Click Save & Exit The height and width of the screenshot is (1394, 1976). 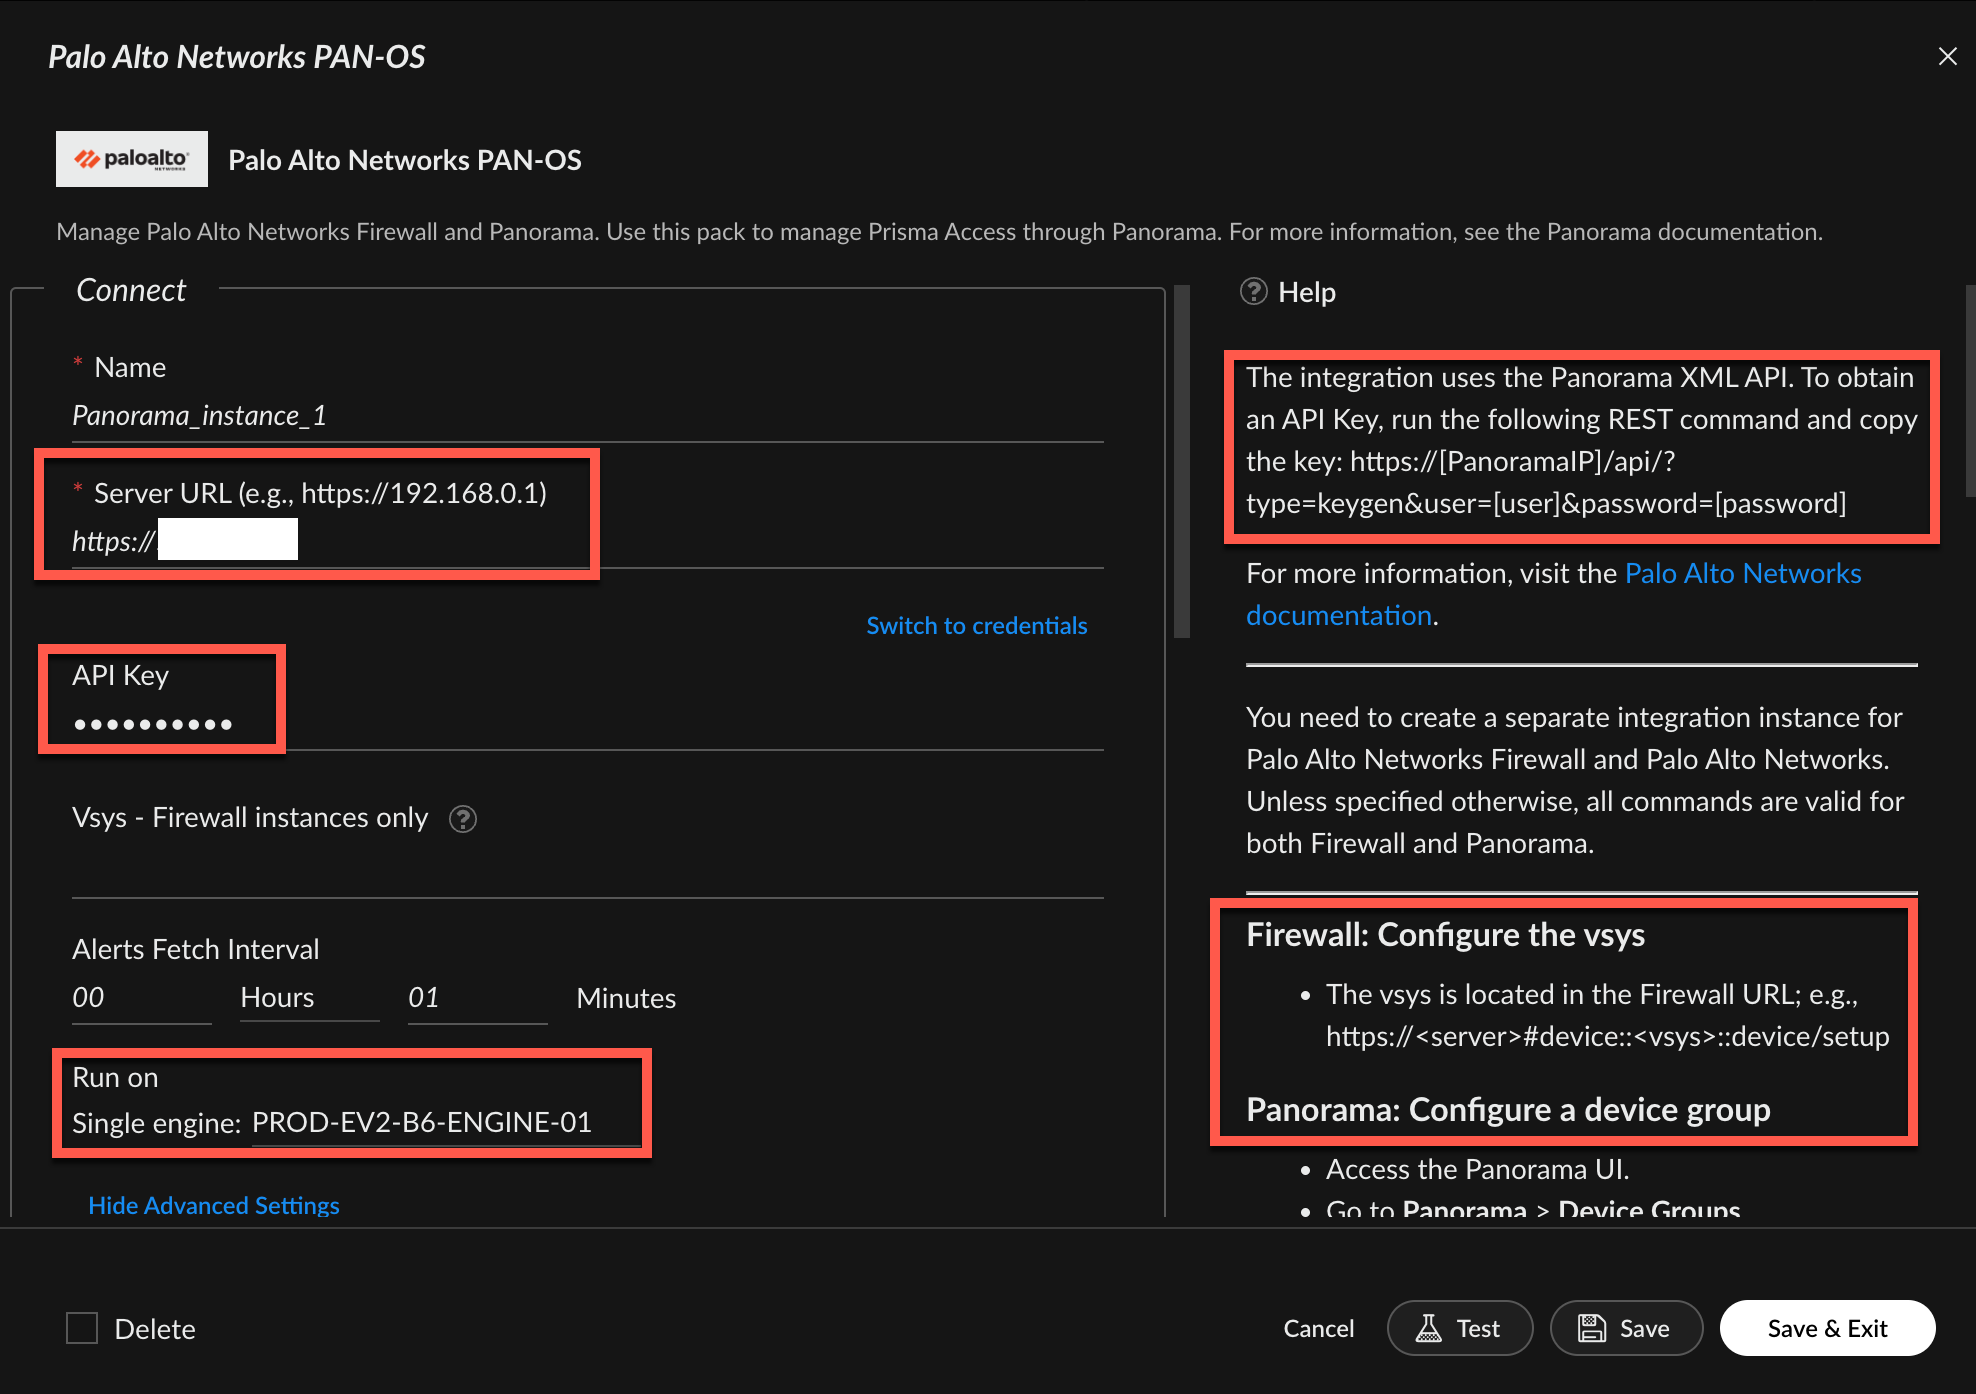(x=1827, y=1328)
